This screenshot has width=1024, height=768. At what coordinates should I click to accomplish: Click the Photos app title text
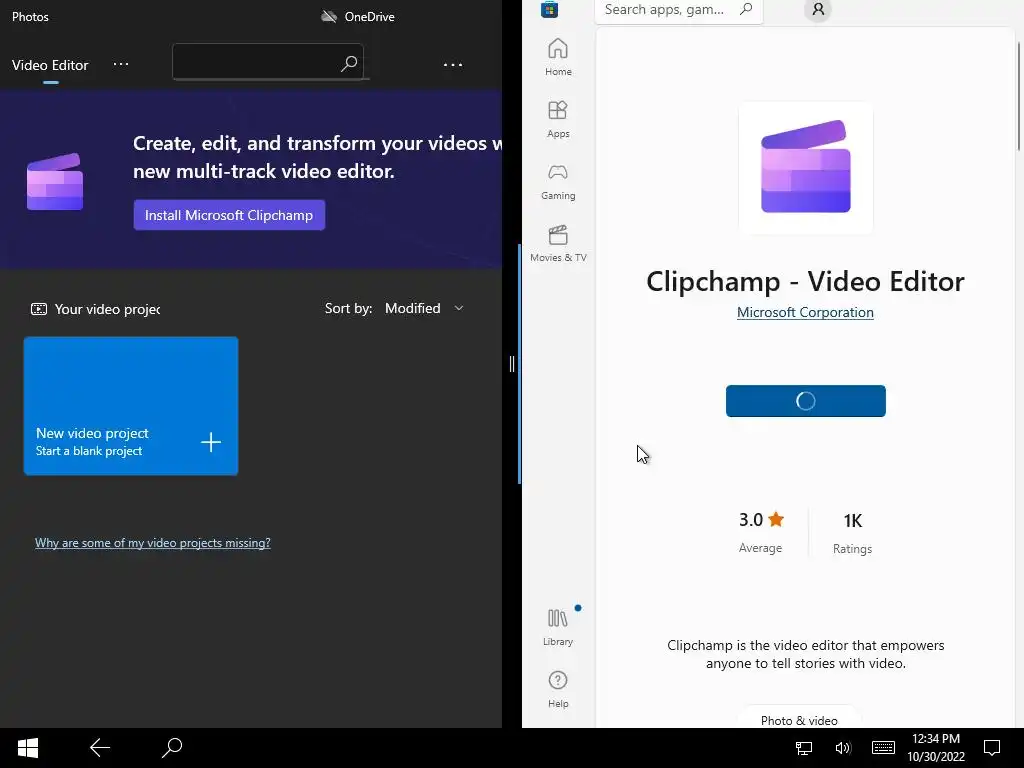(x=30, y=17)
